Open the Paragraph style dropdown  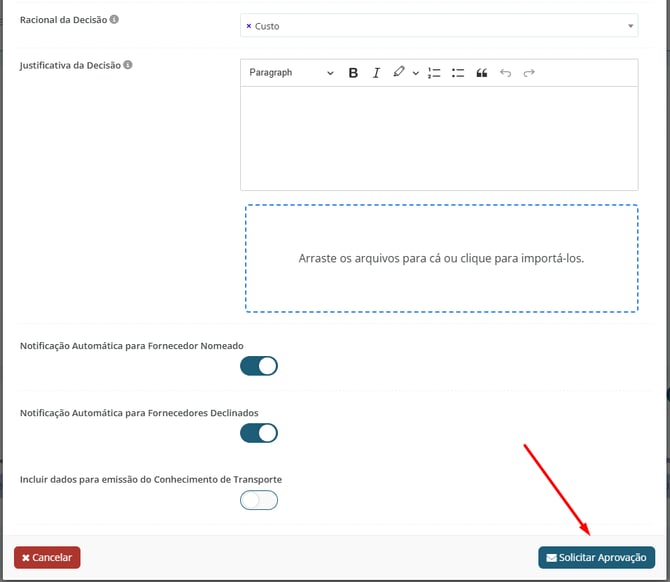(x=291, y=73)
